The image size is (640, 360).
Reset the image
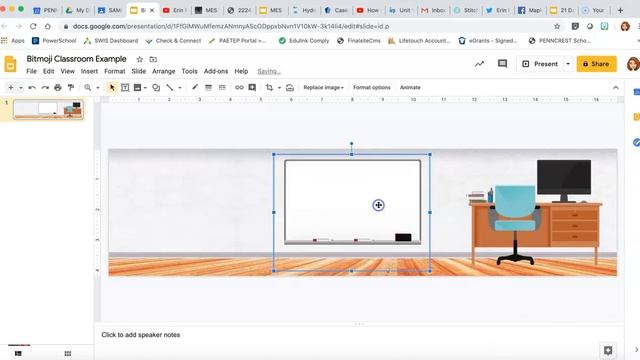click(x=290, y=87)
